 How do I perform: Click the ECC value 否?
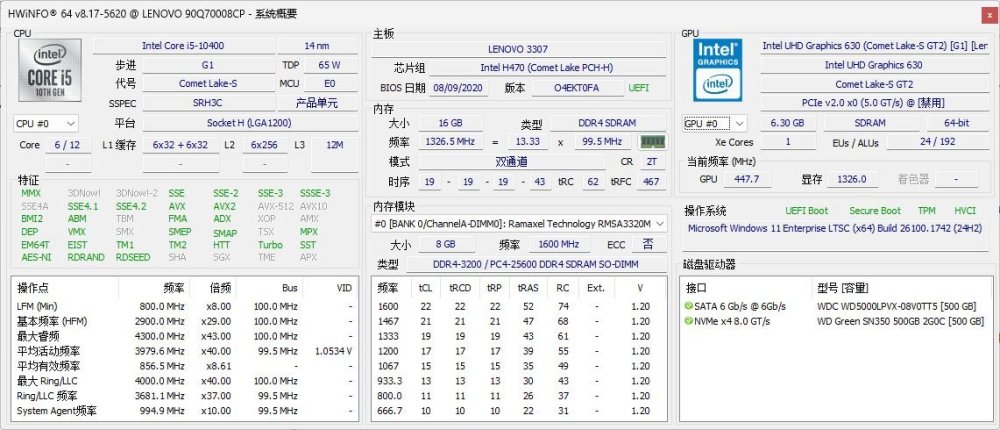pyautogui.click(x=649, y=244)
